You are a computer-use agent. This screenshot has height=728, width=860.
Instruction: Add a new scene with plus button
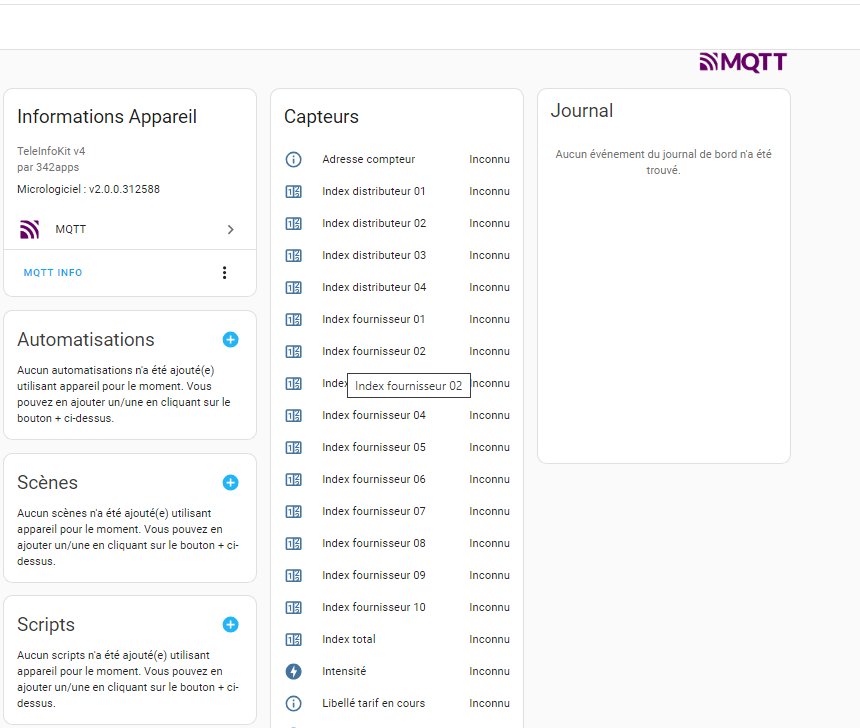[x=230, y=483]
